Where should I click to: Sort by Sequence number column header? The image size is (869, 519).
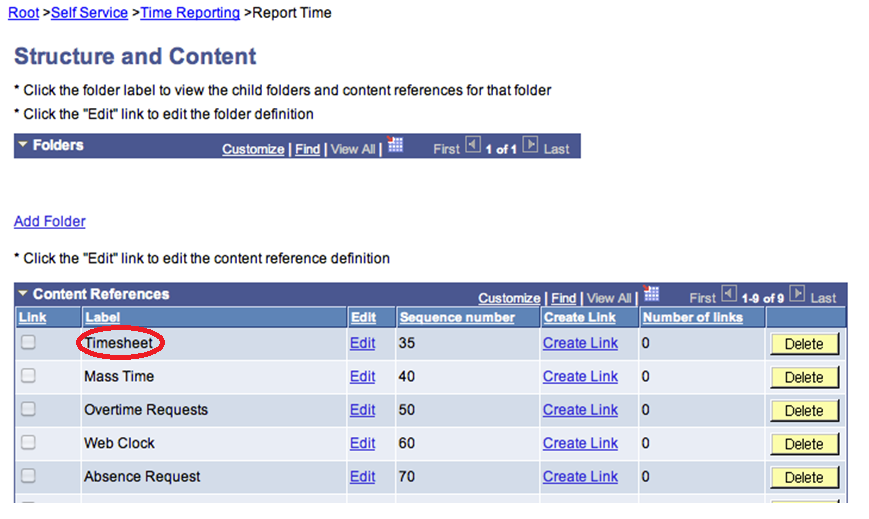[457, 318]
